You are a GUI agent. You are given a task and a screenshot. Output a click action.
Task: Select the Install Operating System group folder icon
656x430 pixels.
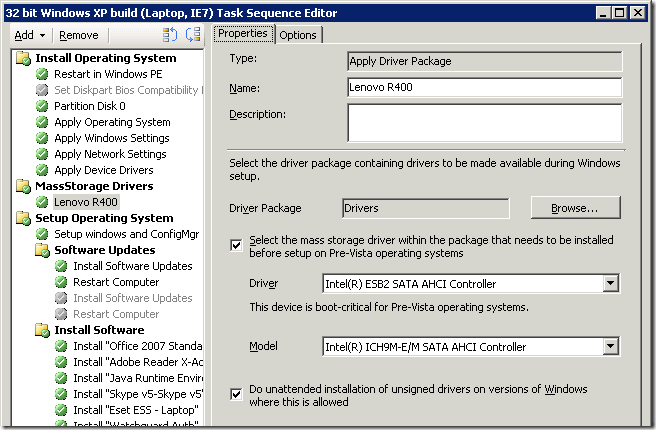(23, 58)
